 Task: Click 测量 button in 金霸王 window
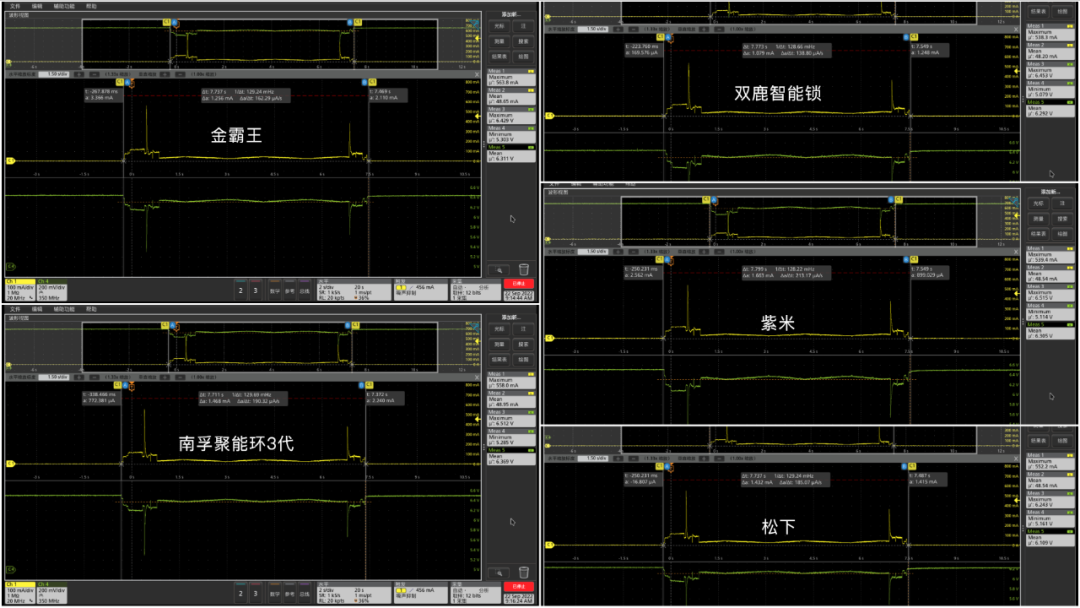click(x=499, y=41)
